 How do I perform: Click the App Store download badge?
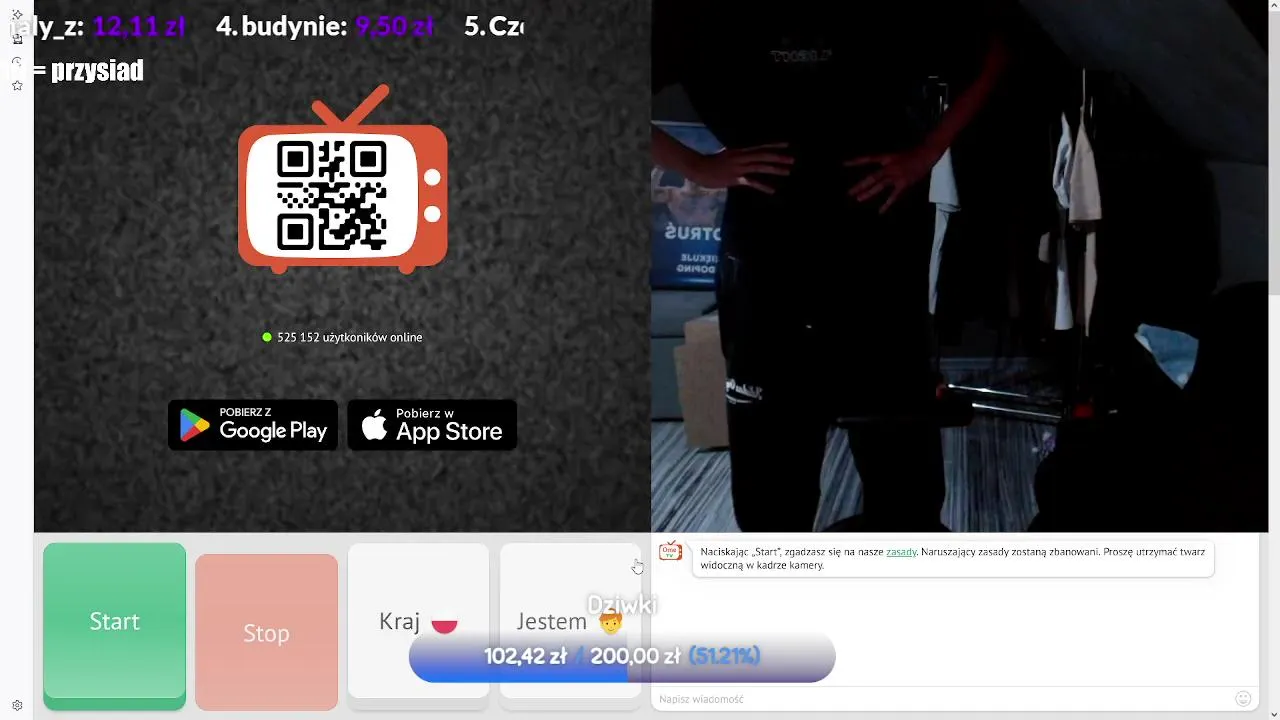(432, 425)
